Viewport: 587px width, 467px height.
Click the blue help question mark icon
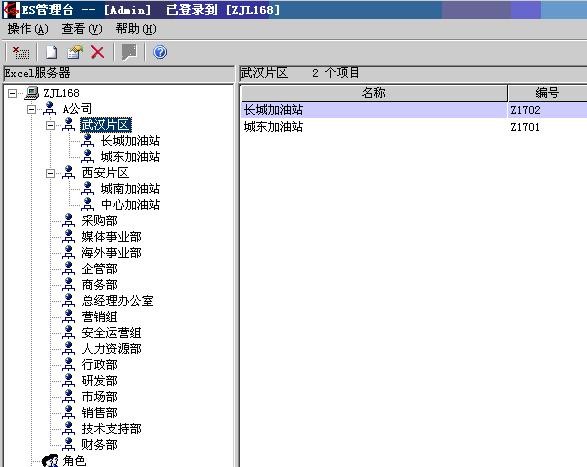160,52
